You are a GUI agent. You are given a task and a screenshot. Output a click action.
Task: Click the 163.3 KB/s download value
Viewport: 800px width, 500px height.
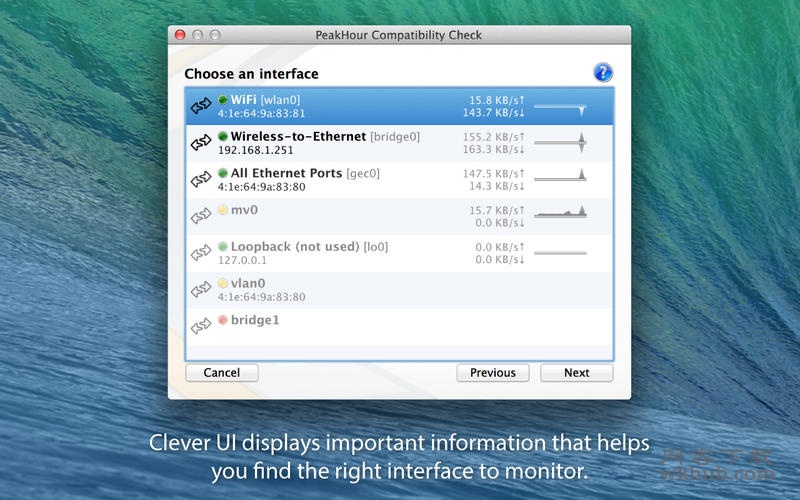coord(493,149)
